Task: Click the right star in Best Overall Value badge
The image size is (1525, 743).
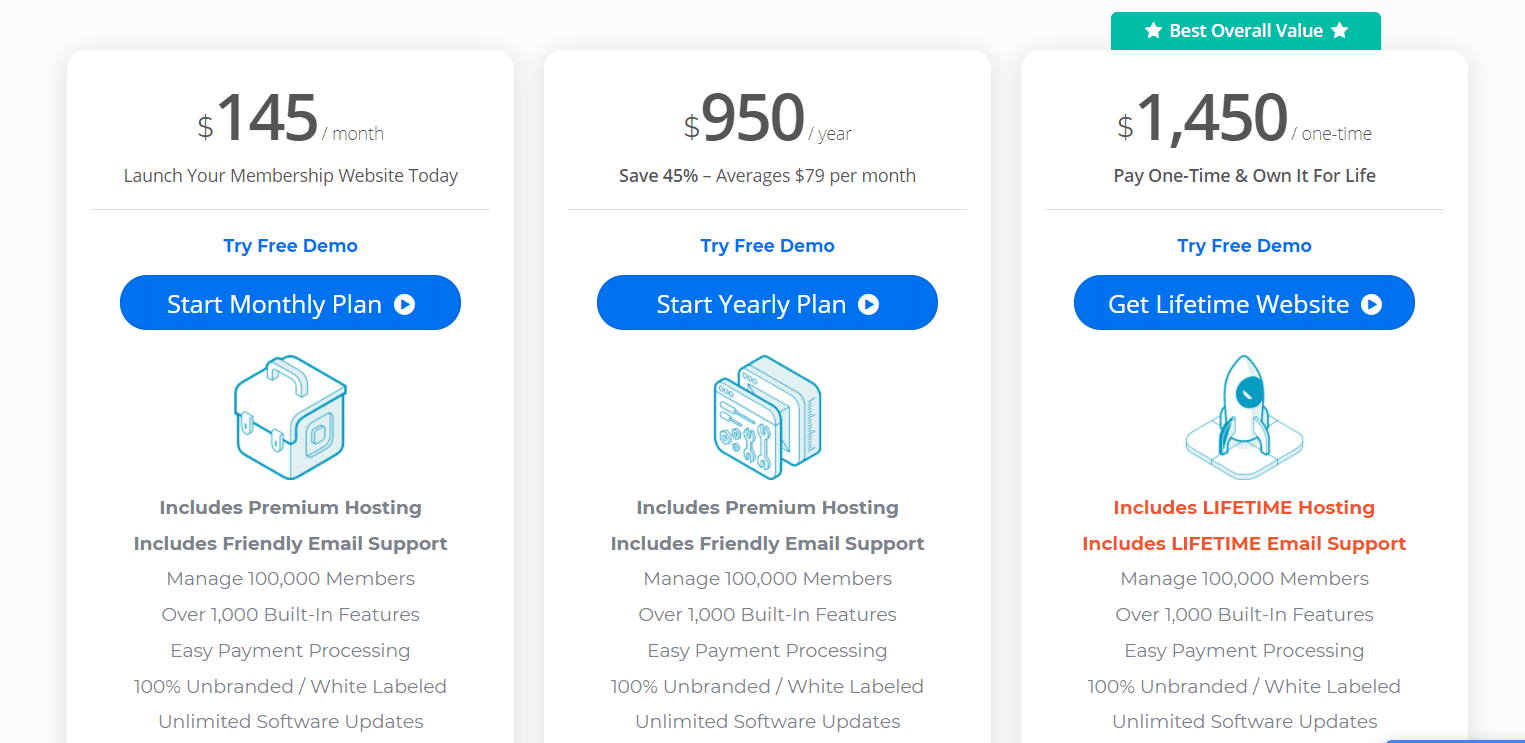Action: pyautogui.click(x=1337, y=30)
